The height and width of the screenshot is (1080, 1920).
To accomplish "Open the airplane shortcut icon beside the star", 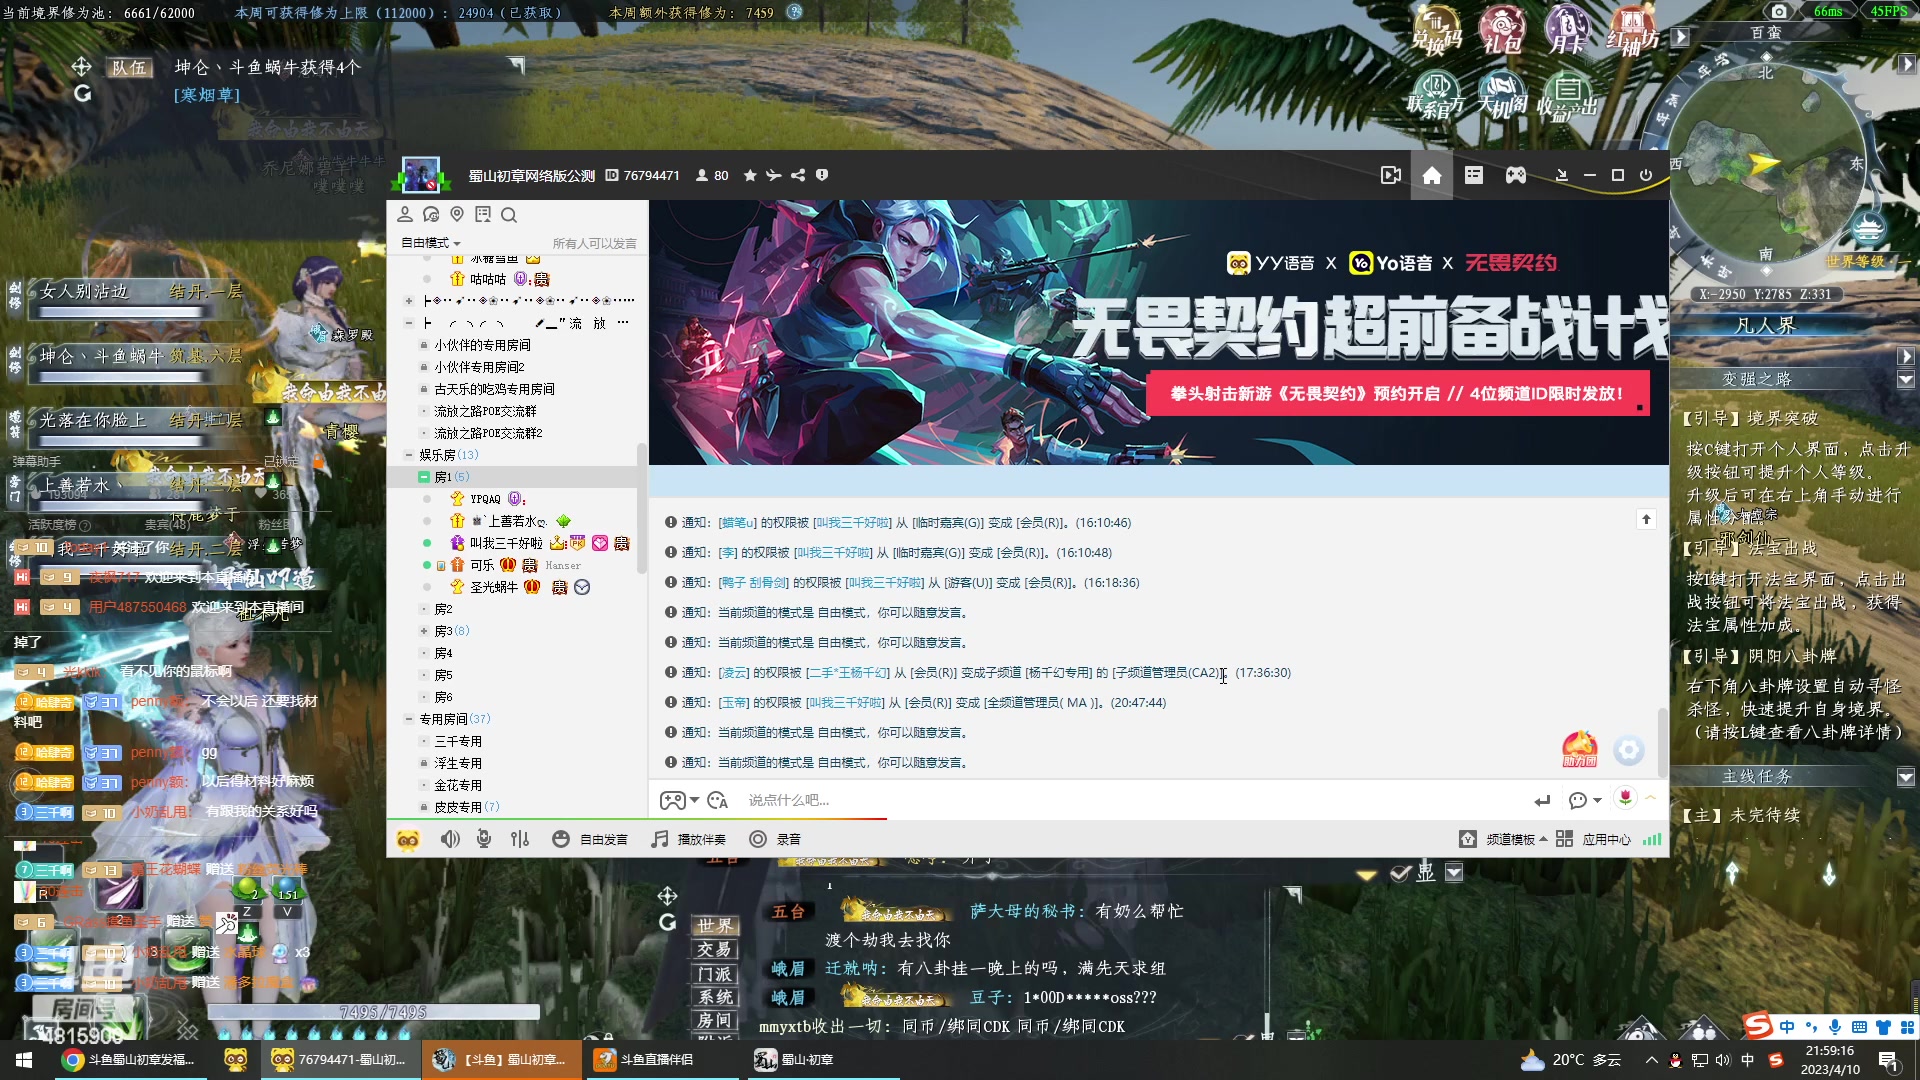I will 774,175.
